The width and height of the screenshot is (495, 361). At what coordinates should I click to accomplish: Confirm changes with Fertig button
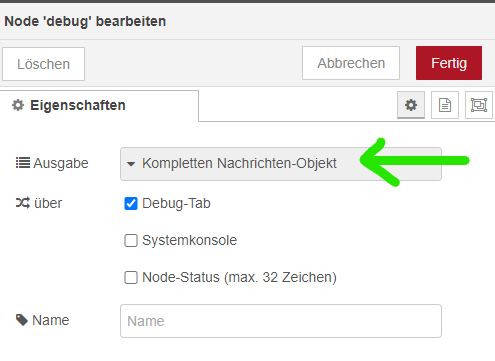point(449,63)
